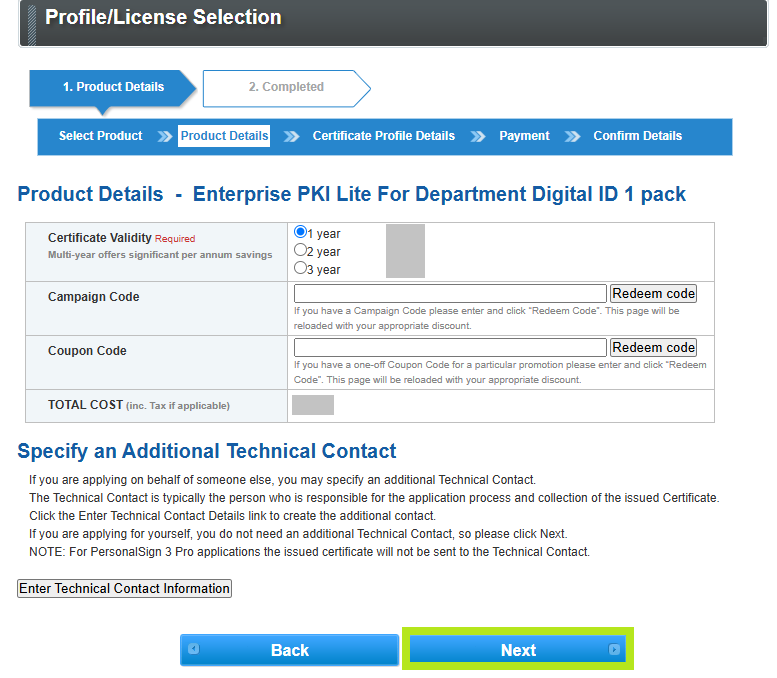This screenshot has height=678, width=777.
Task: Click left arrow icon on Back button
Action: pos(193,649)
